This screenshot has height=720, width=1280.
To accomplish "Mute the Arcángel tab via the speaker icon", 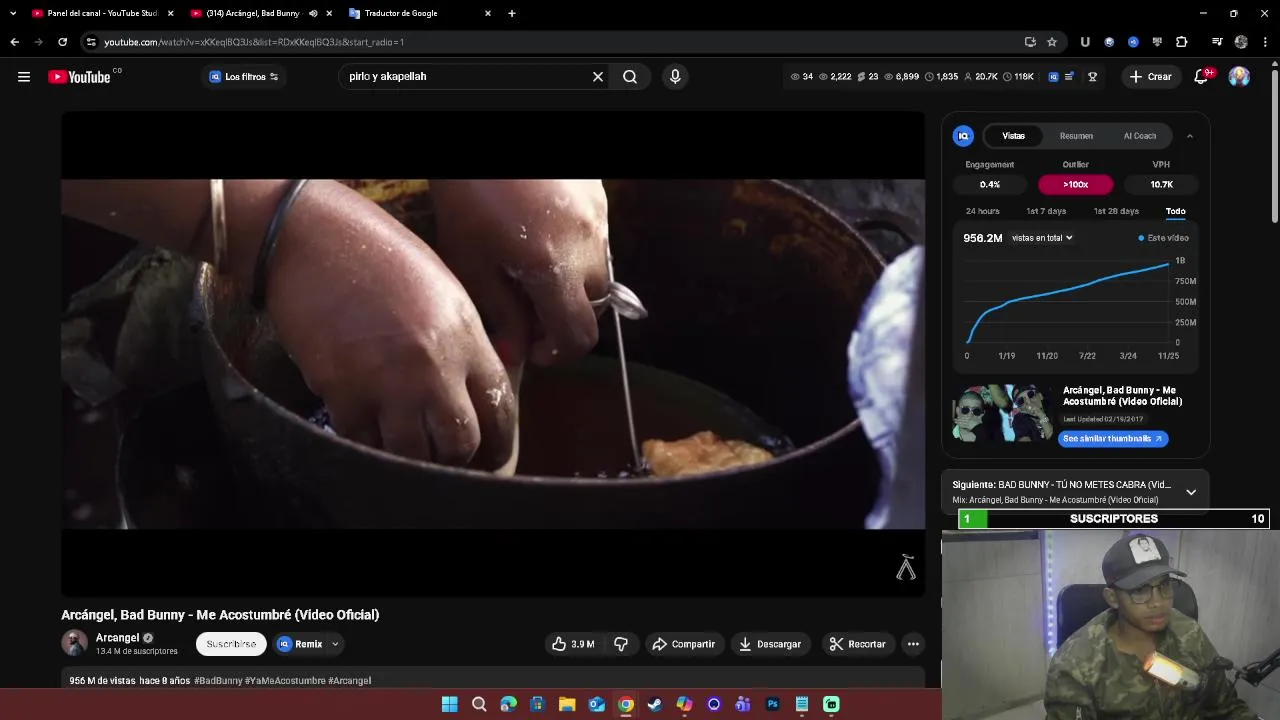I will click(313, 13).
